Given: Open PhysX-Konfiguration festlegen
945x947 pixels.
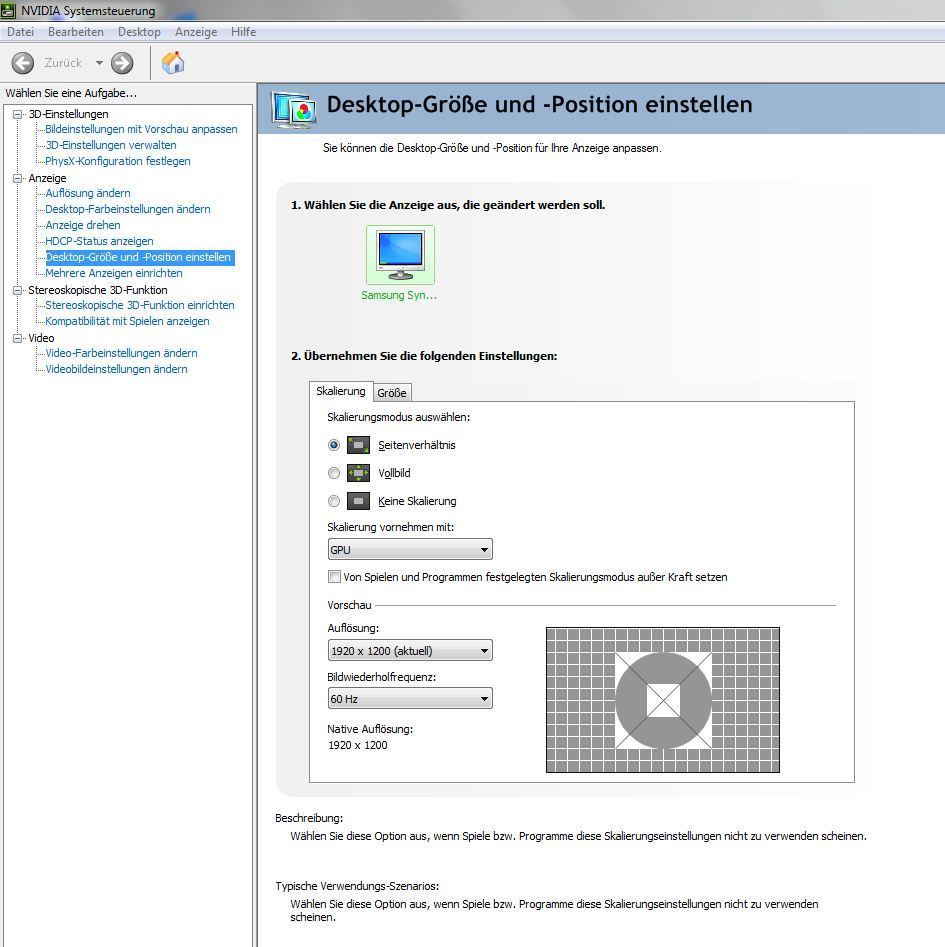Looking at the screenshot, I should tap(118, 161).
